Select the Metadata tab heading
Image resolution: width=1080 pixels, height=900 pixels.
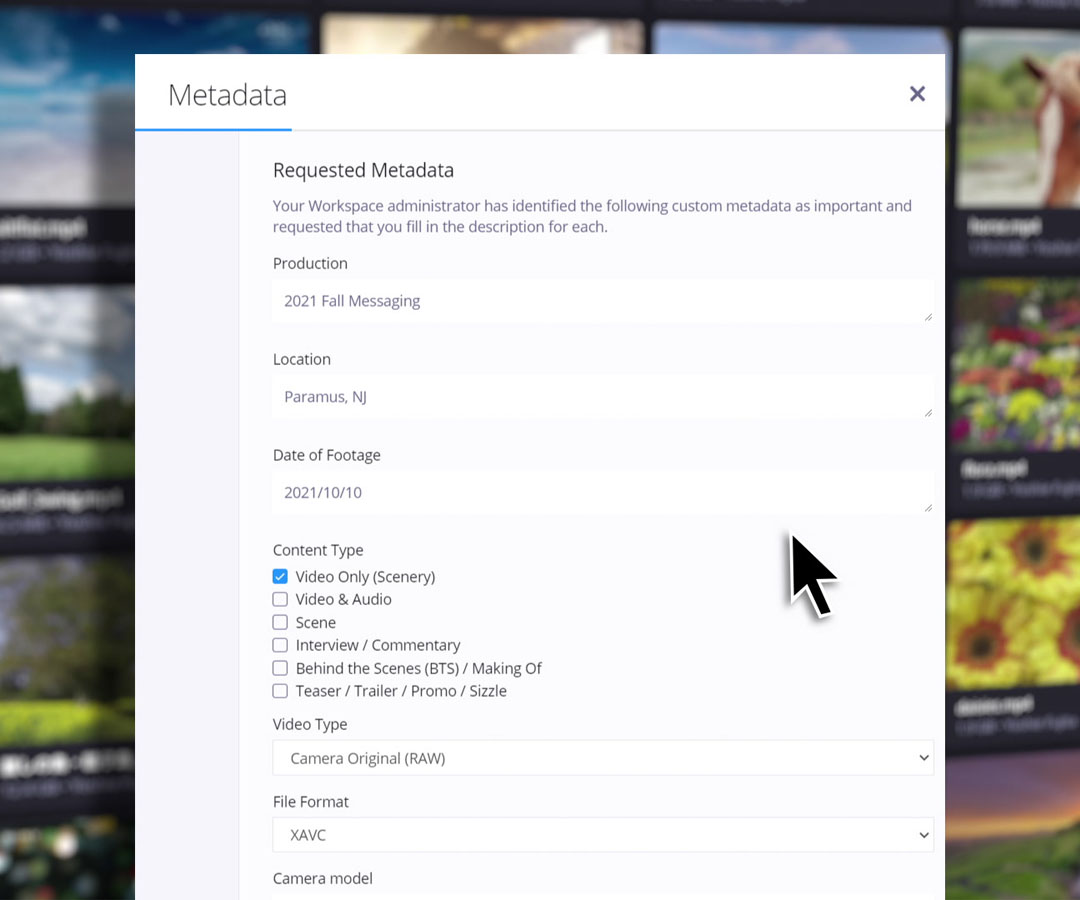tap(227, 95)
